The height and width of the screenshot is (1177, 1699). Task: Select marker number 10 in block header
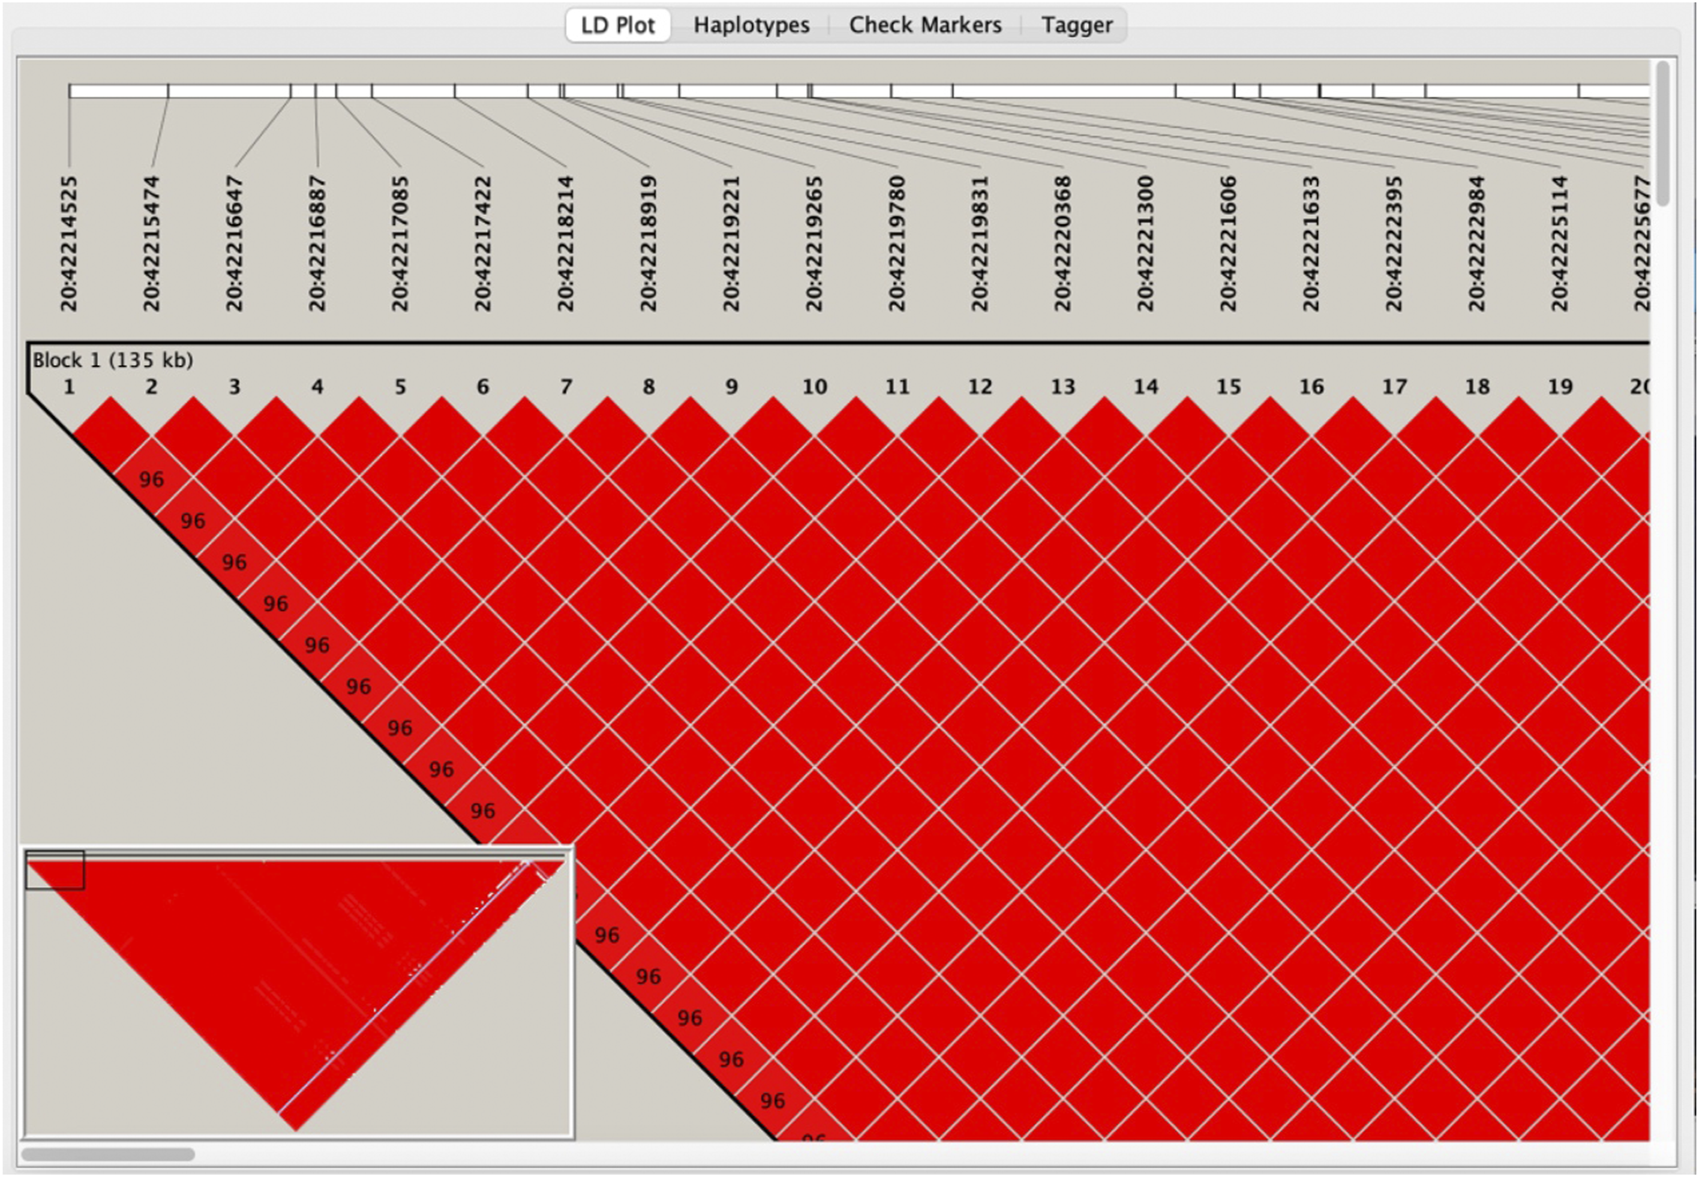click(x=814, y=387)
